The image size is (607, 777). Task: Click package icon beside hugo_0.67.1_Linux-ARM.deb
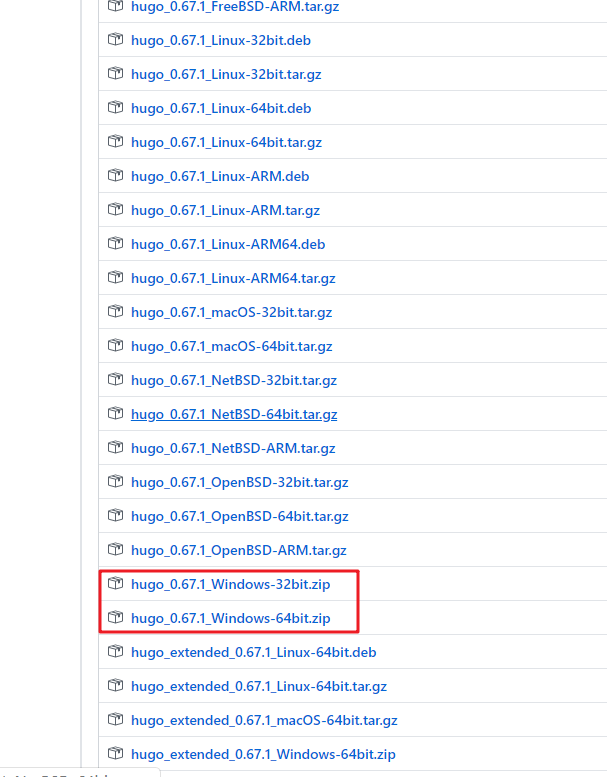pos(115,176)
